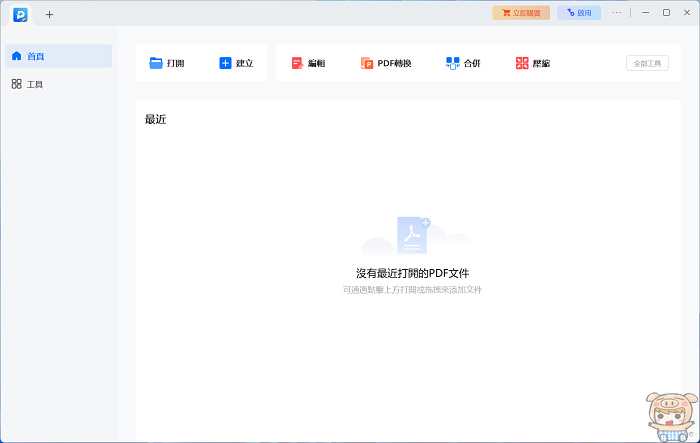Click the red 壓縮 compress icon
Screen dimensions: 700x443
(522, 63)
